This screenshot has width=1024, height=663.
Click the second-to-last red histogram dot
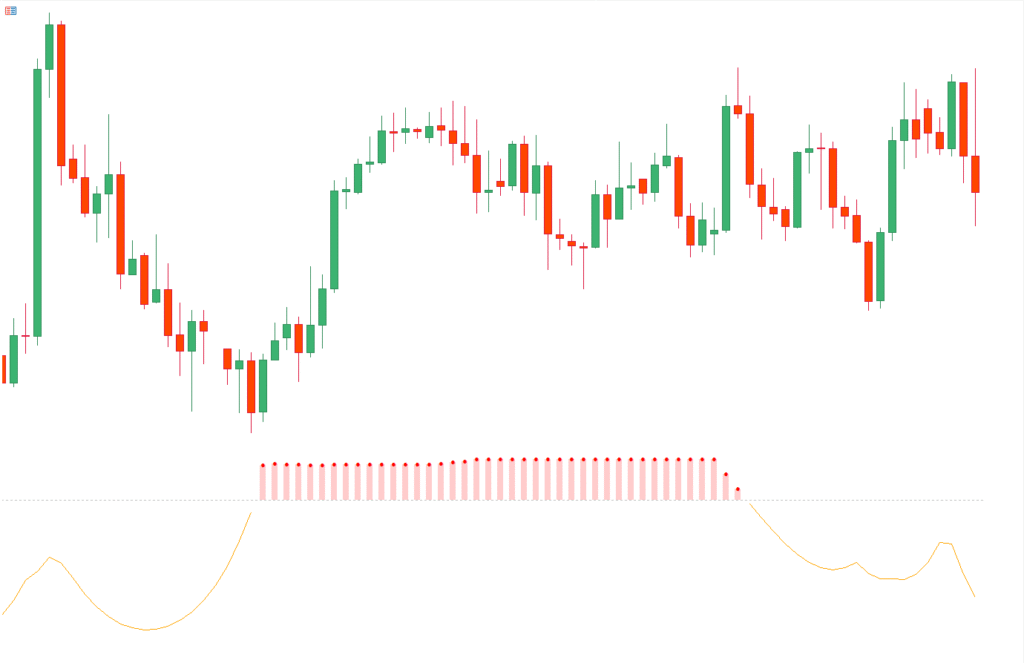[x=726, y=475]
